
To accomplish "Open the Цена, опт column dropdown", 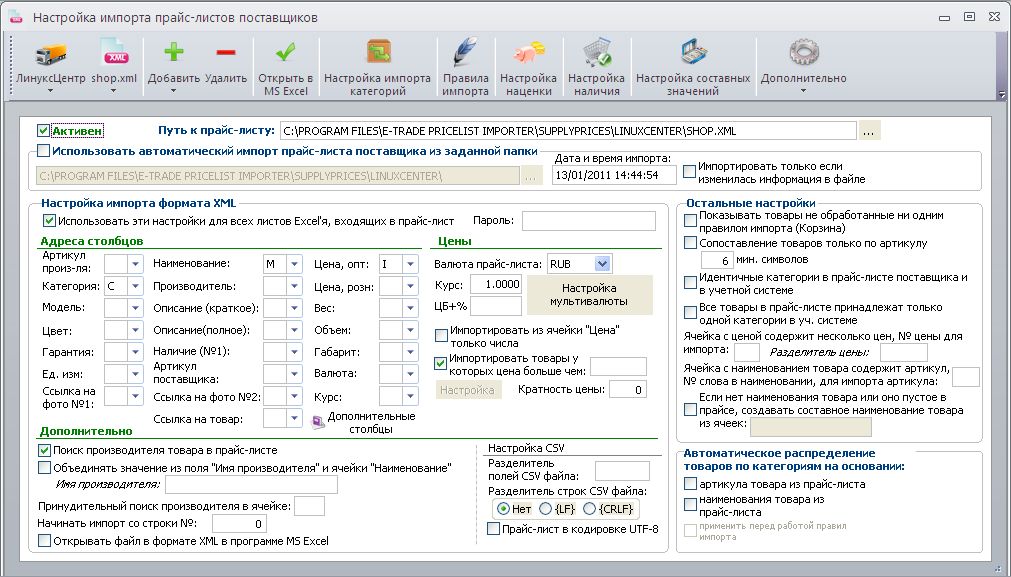I will click(410, 264).
